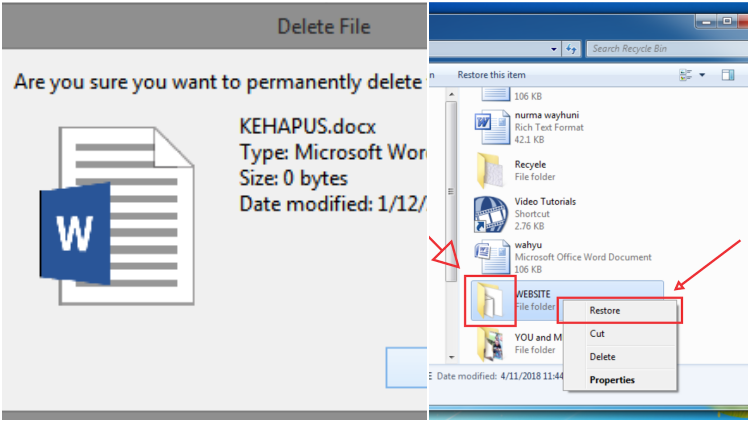The height and width of the screenshot is (422, 750).
Task: Click the Video Tutorials name text
Action: click(545, 201)
